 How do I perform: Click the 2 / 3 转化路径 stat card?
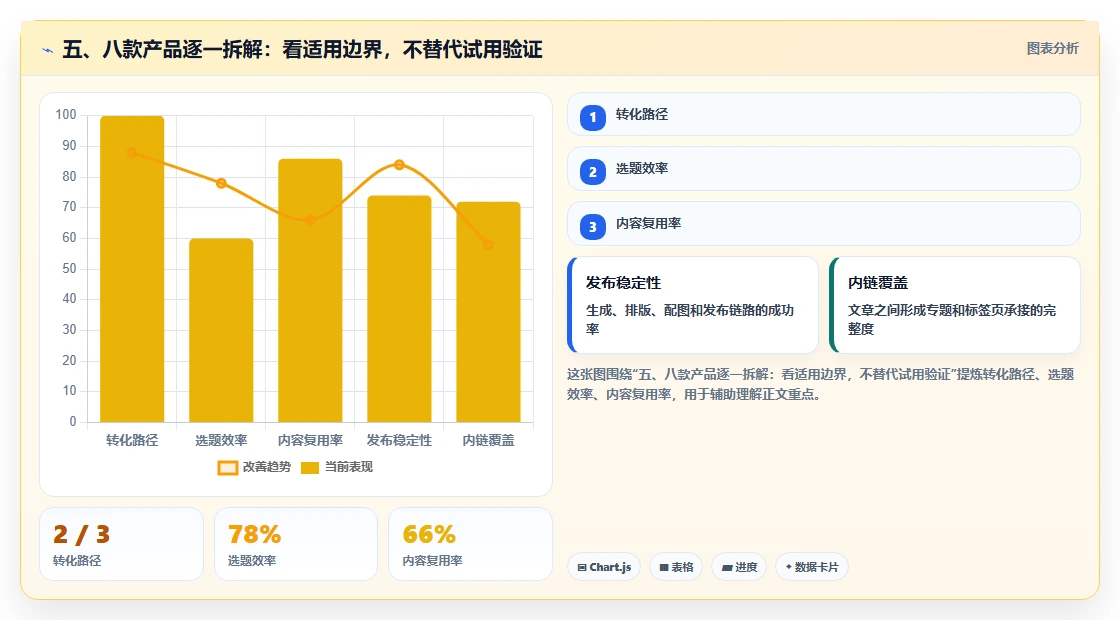tap(121, 544)
